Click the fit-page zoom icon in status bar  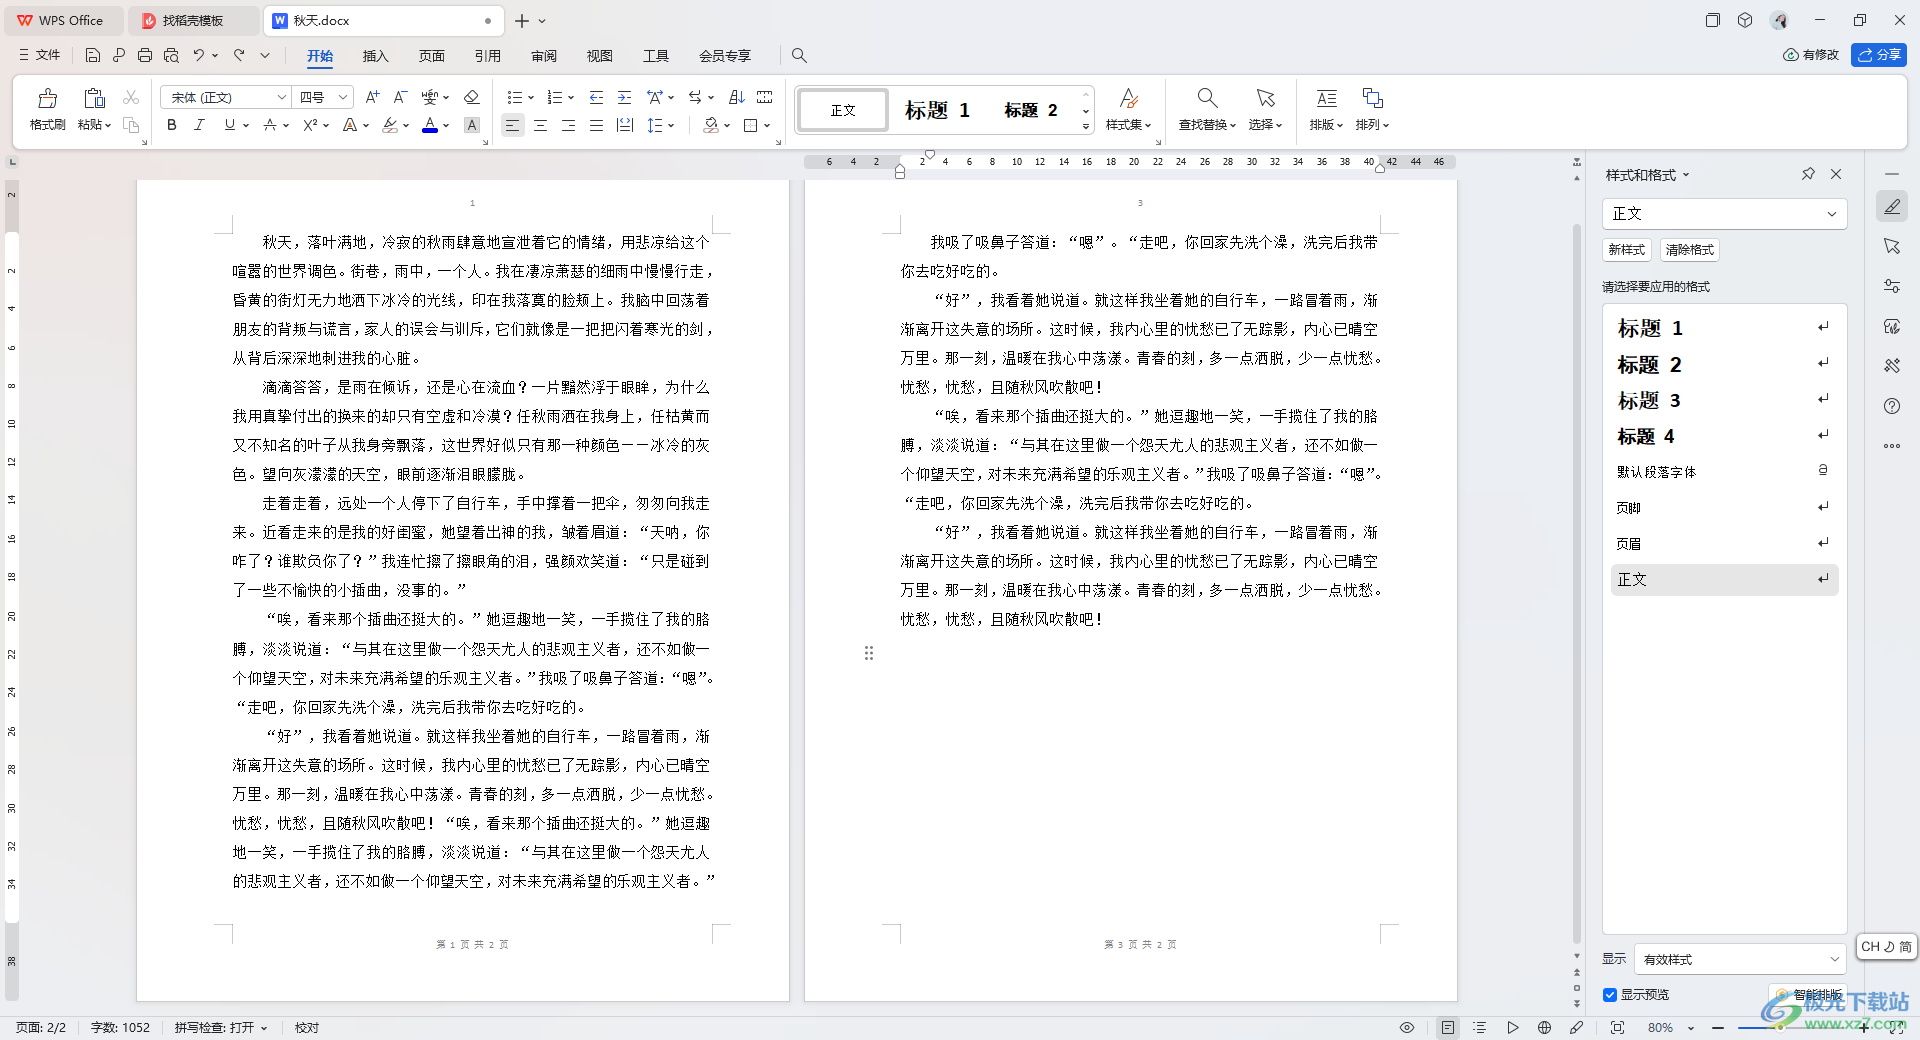1618,1027
